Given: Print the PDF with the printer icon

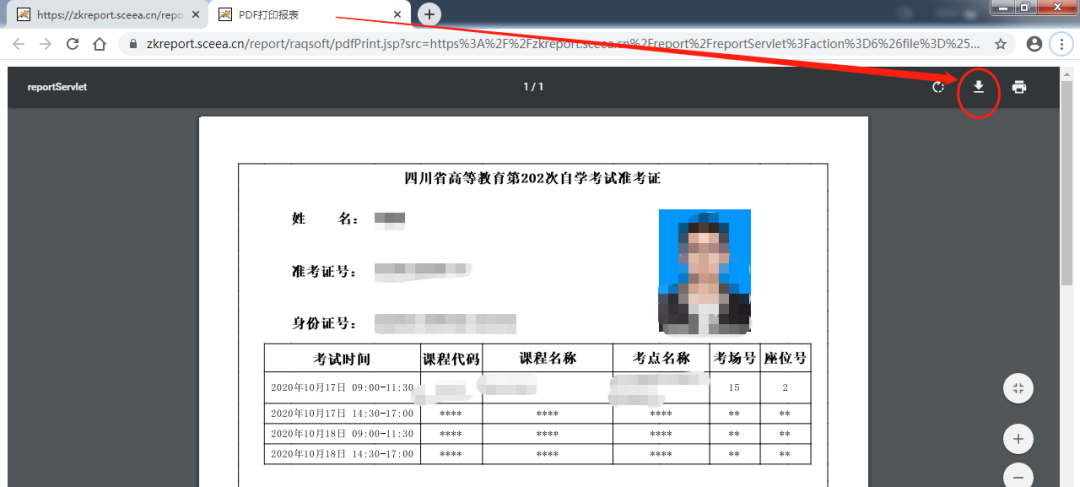Looking at the screenshot, I should click(1019, 87).
